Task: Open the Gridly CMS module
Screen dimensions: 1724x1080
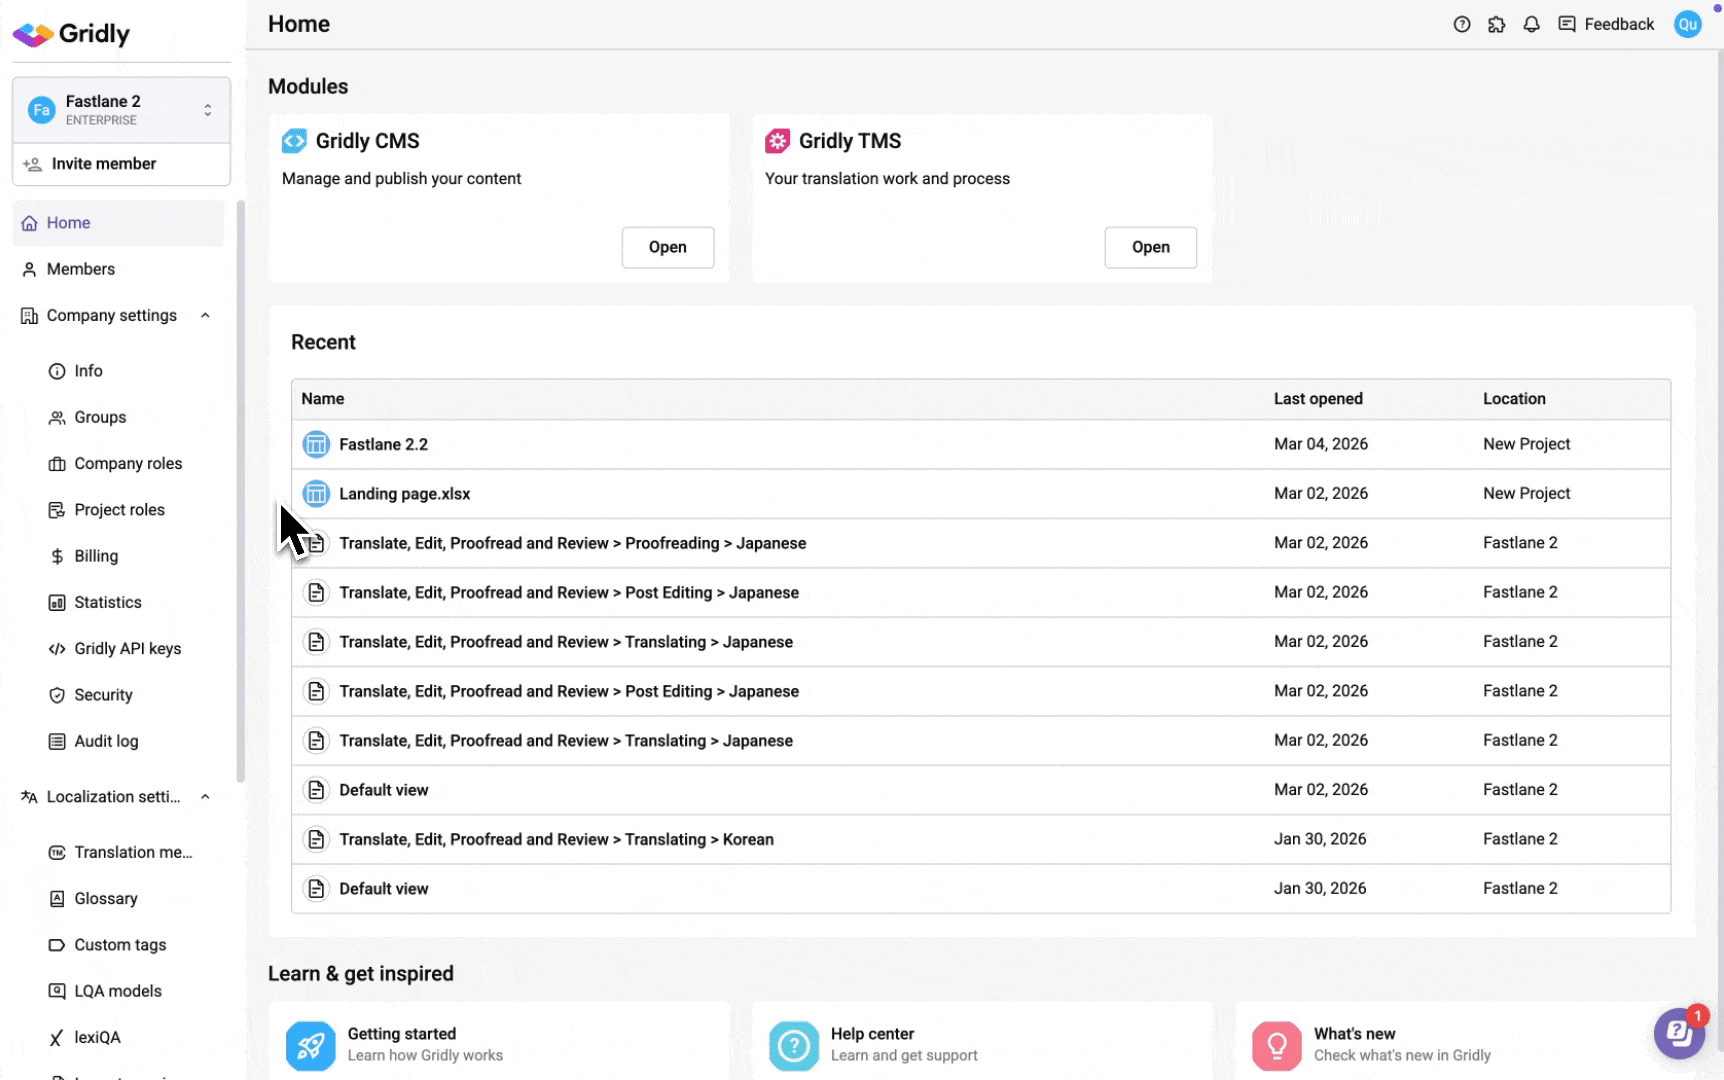Action: (x=667, y=247)
